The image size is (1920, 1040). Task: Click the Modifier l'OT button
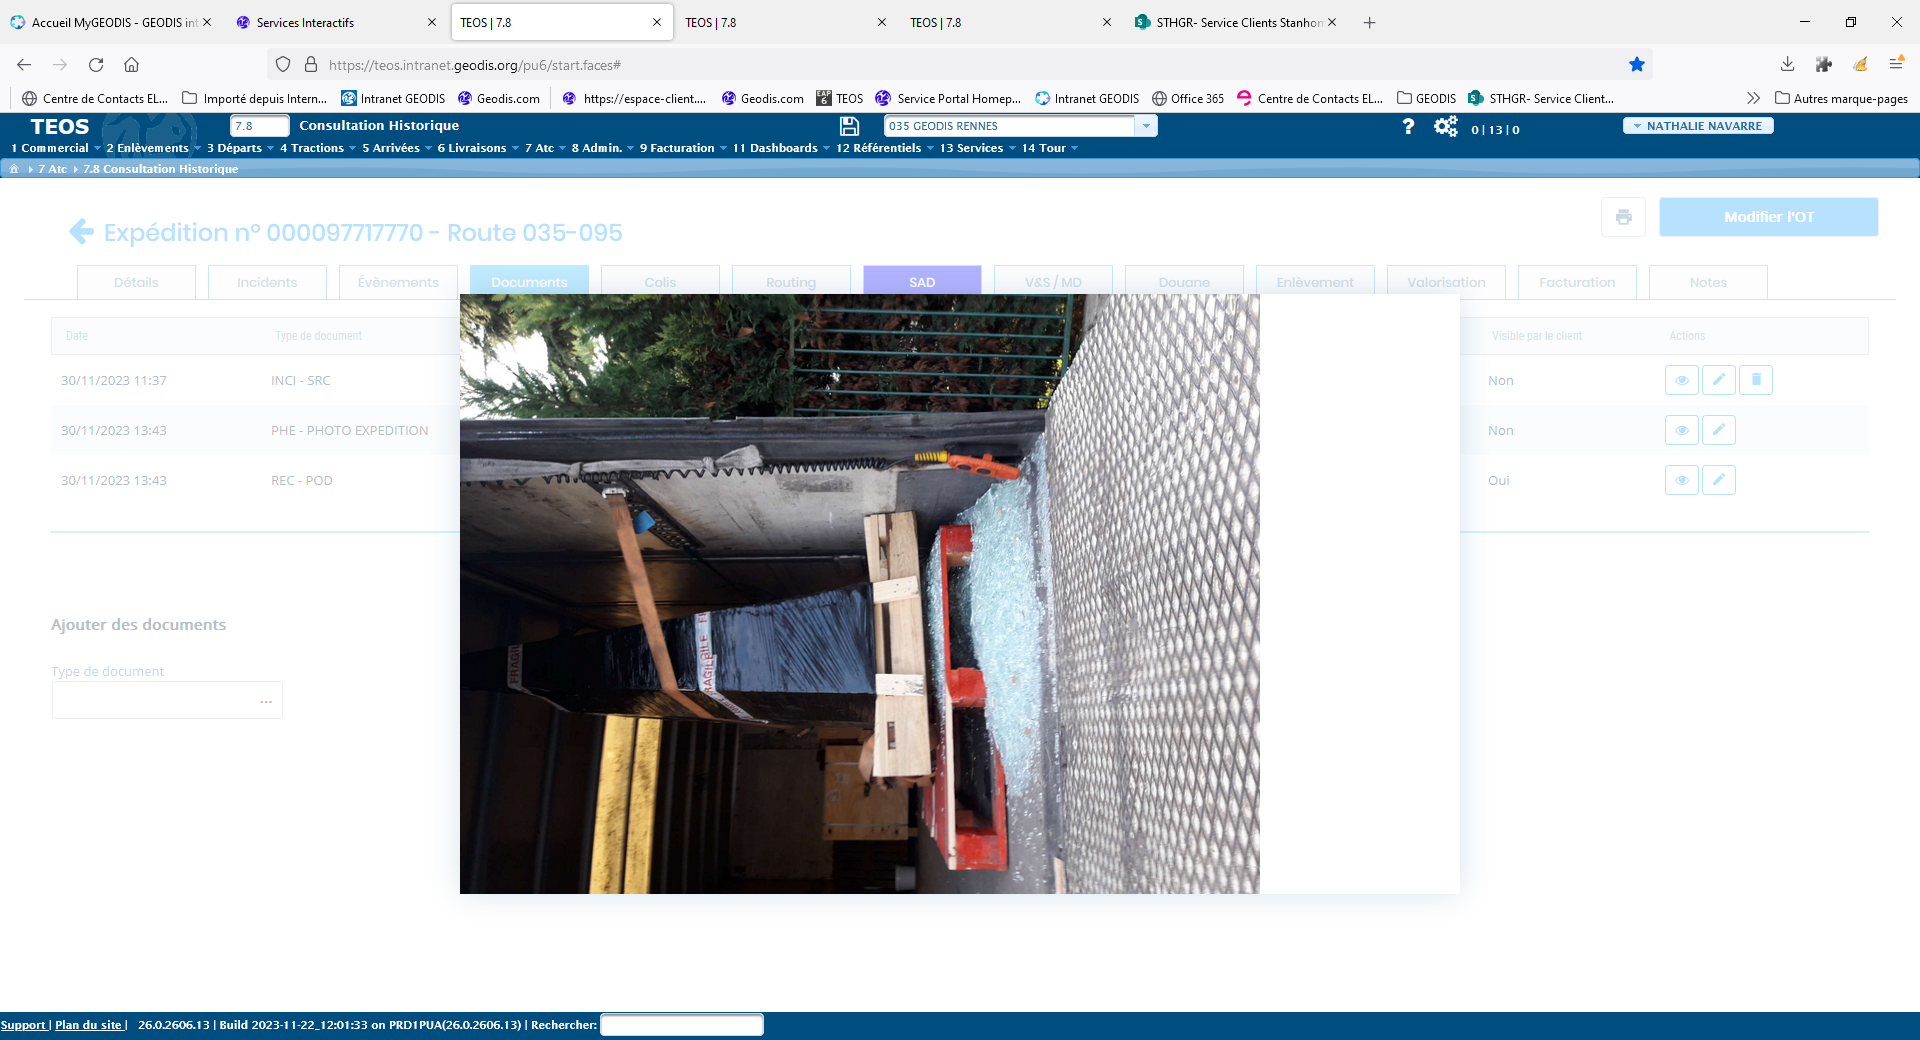[x=1768, y=217]
